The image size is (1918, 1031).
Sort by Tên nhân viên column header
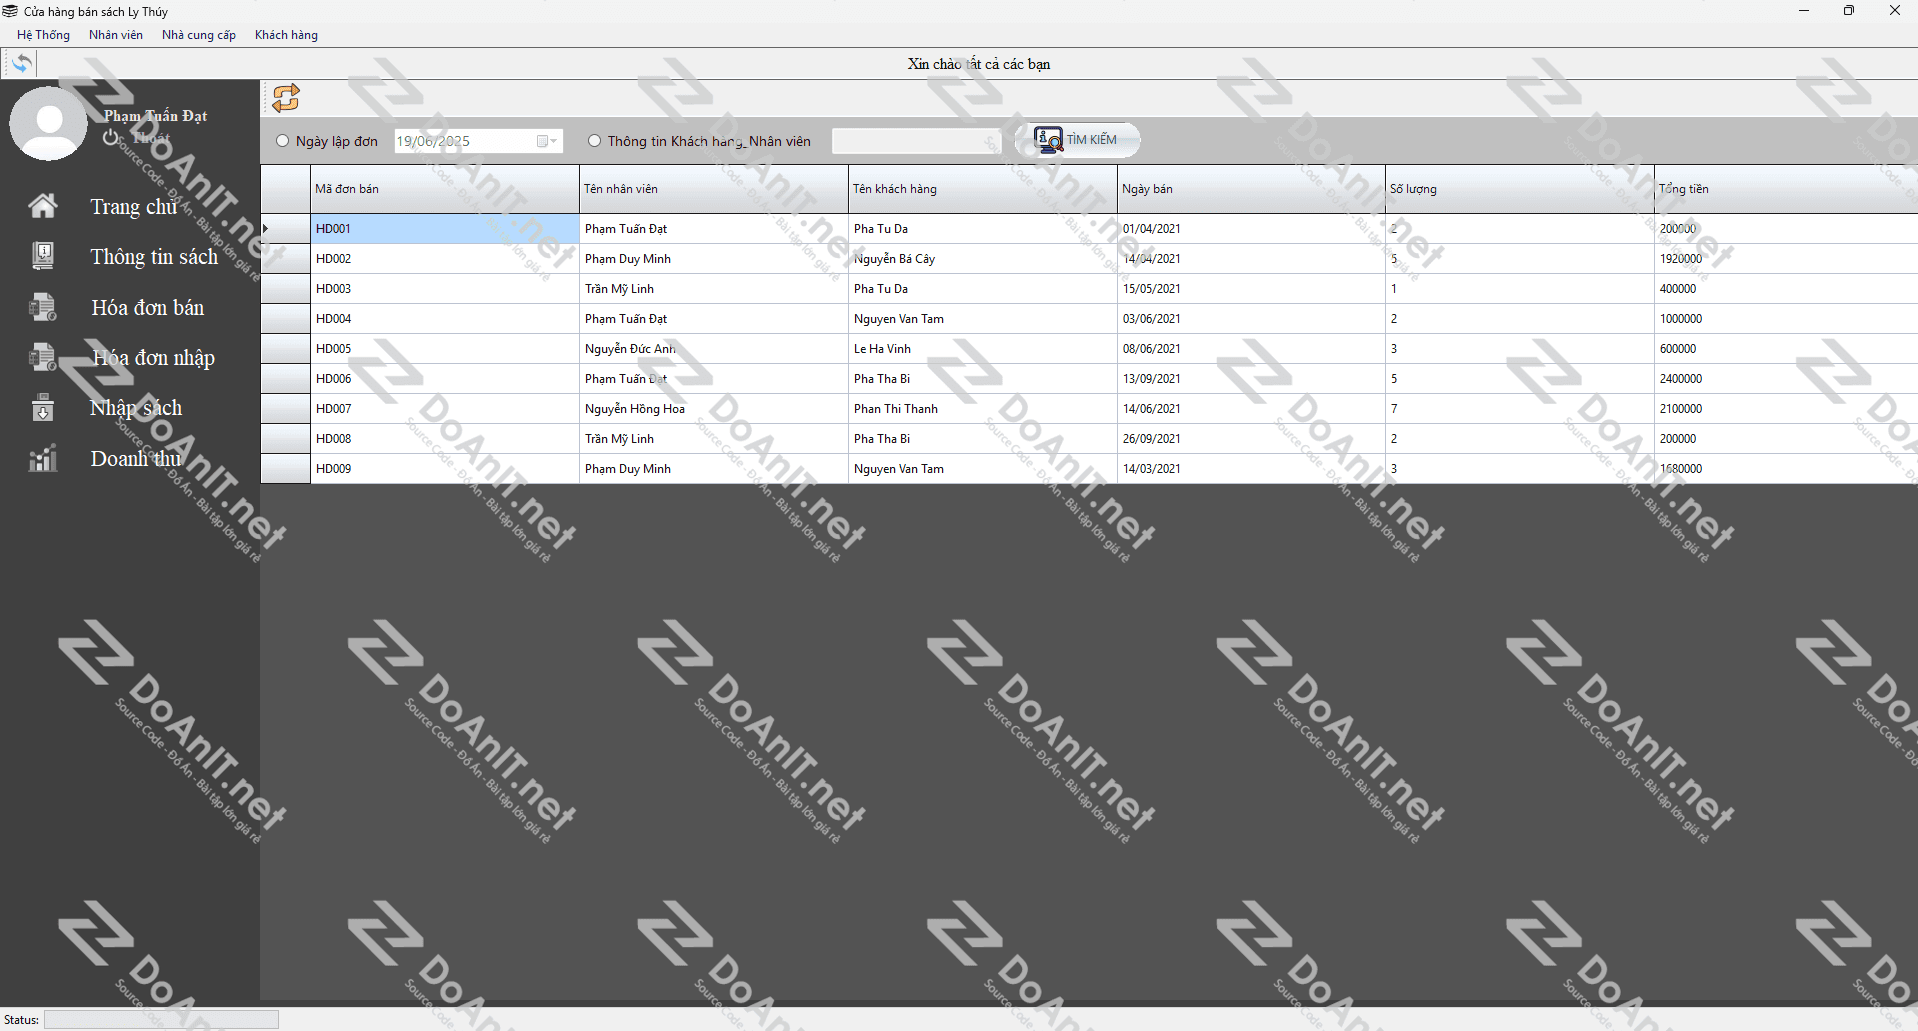(714, 189)
